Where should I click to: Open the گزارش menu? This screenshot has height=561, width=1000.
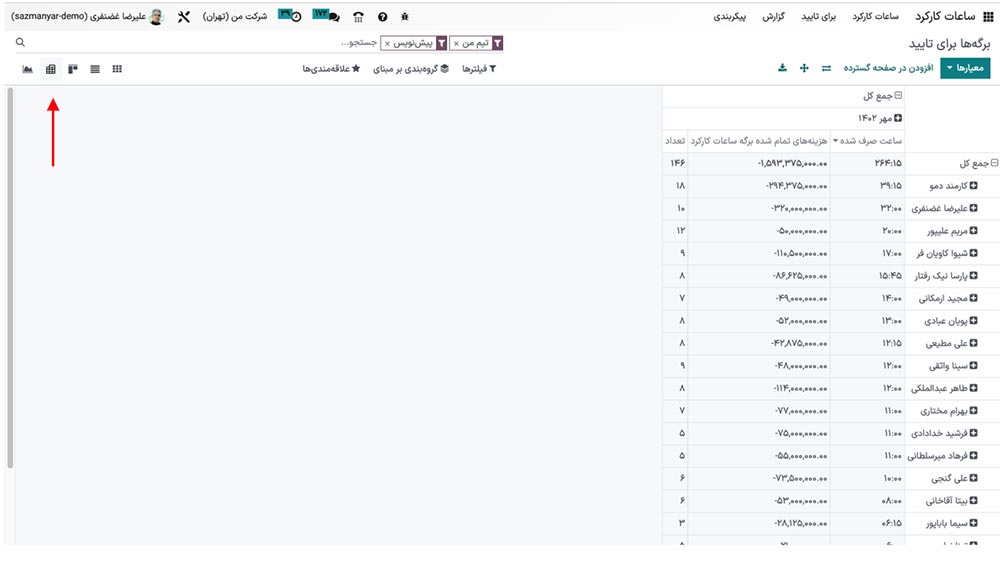tap(773, 17)
